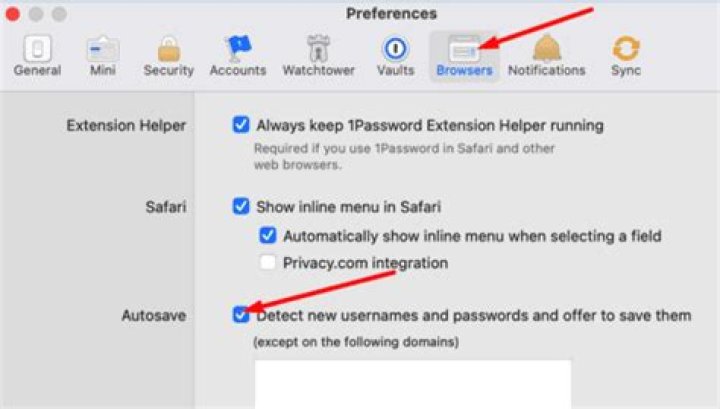The width and height of the screenshot is (720, 409).
Task: Select the Mini preferences icon
Action: [103, 49]
